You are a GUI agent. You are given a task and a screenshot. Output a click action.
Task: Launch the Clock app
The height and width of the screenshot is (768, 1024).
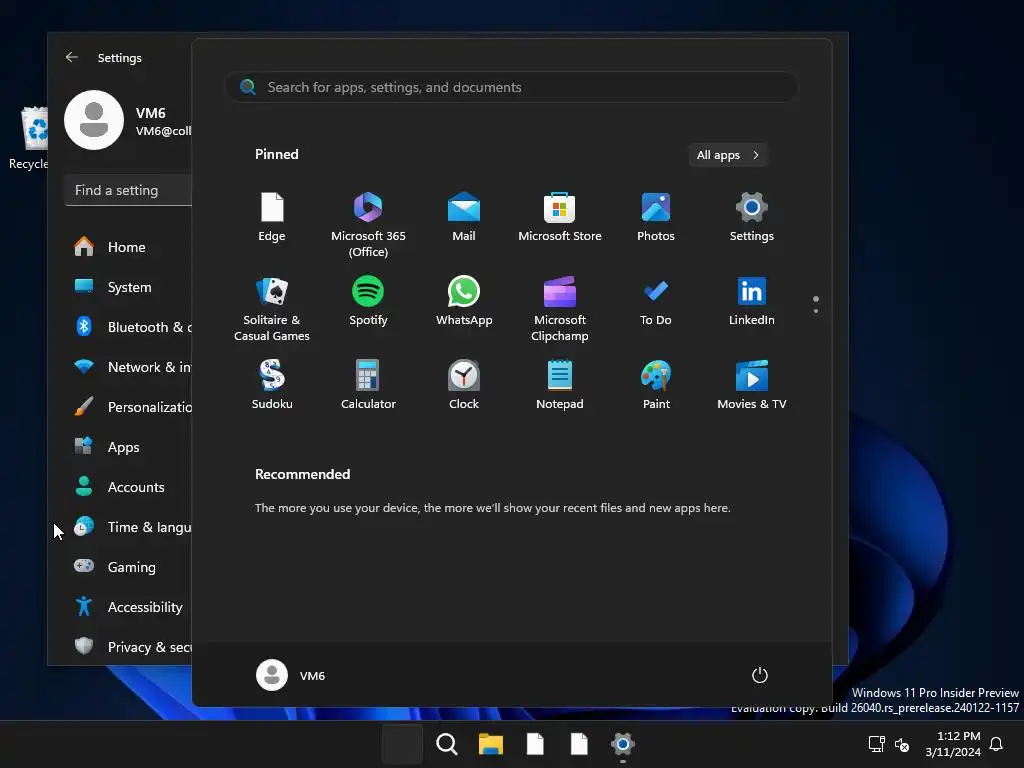[464, 385]
